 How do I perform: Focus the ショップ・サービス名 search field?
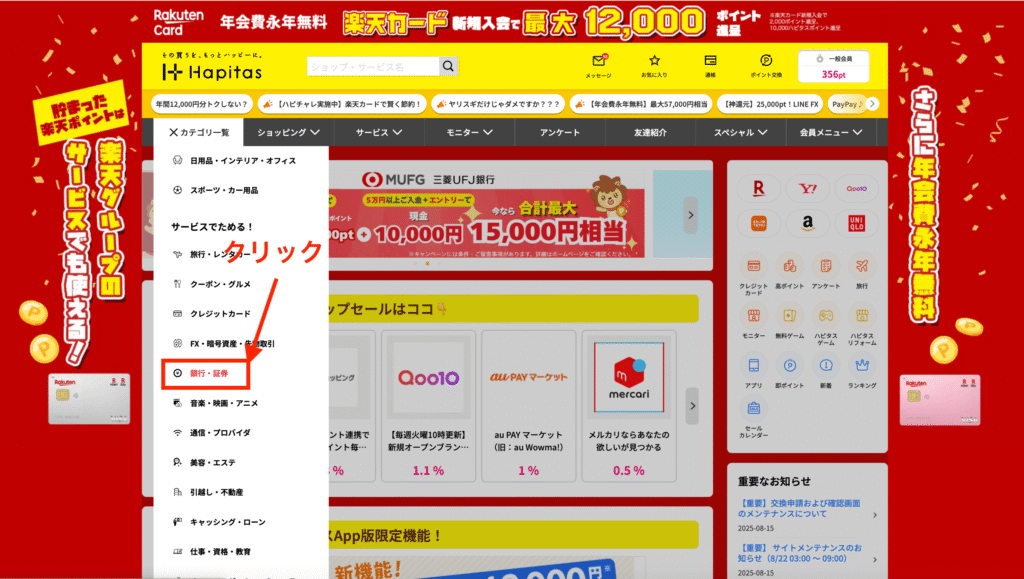tap(373, 66)
